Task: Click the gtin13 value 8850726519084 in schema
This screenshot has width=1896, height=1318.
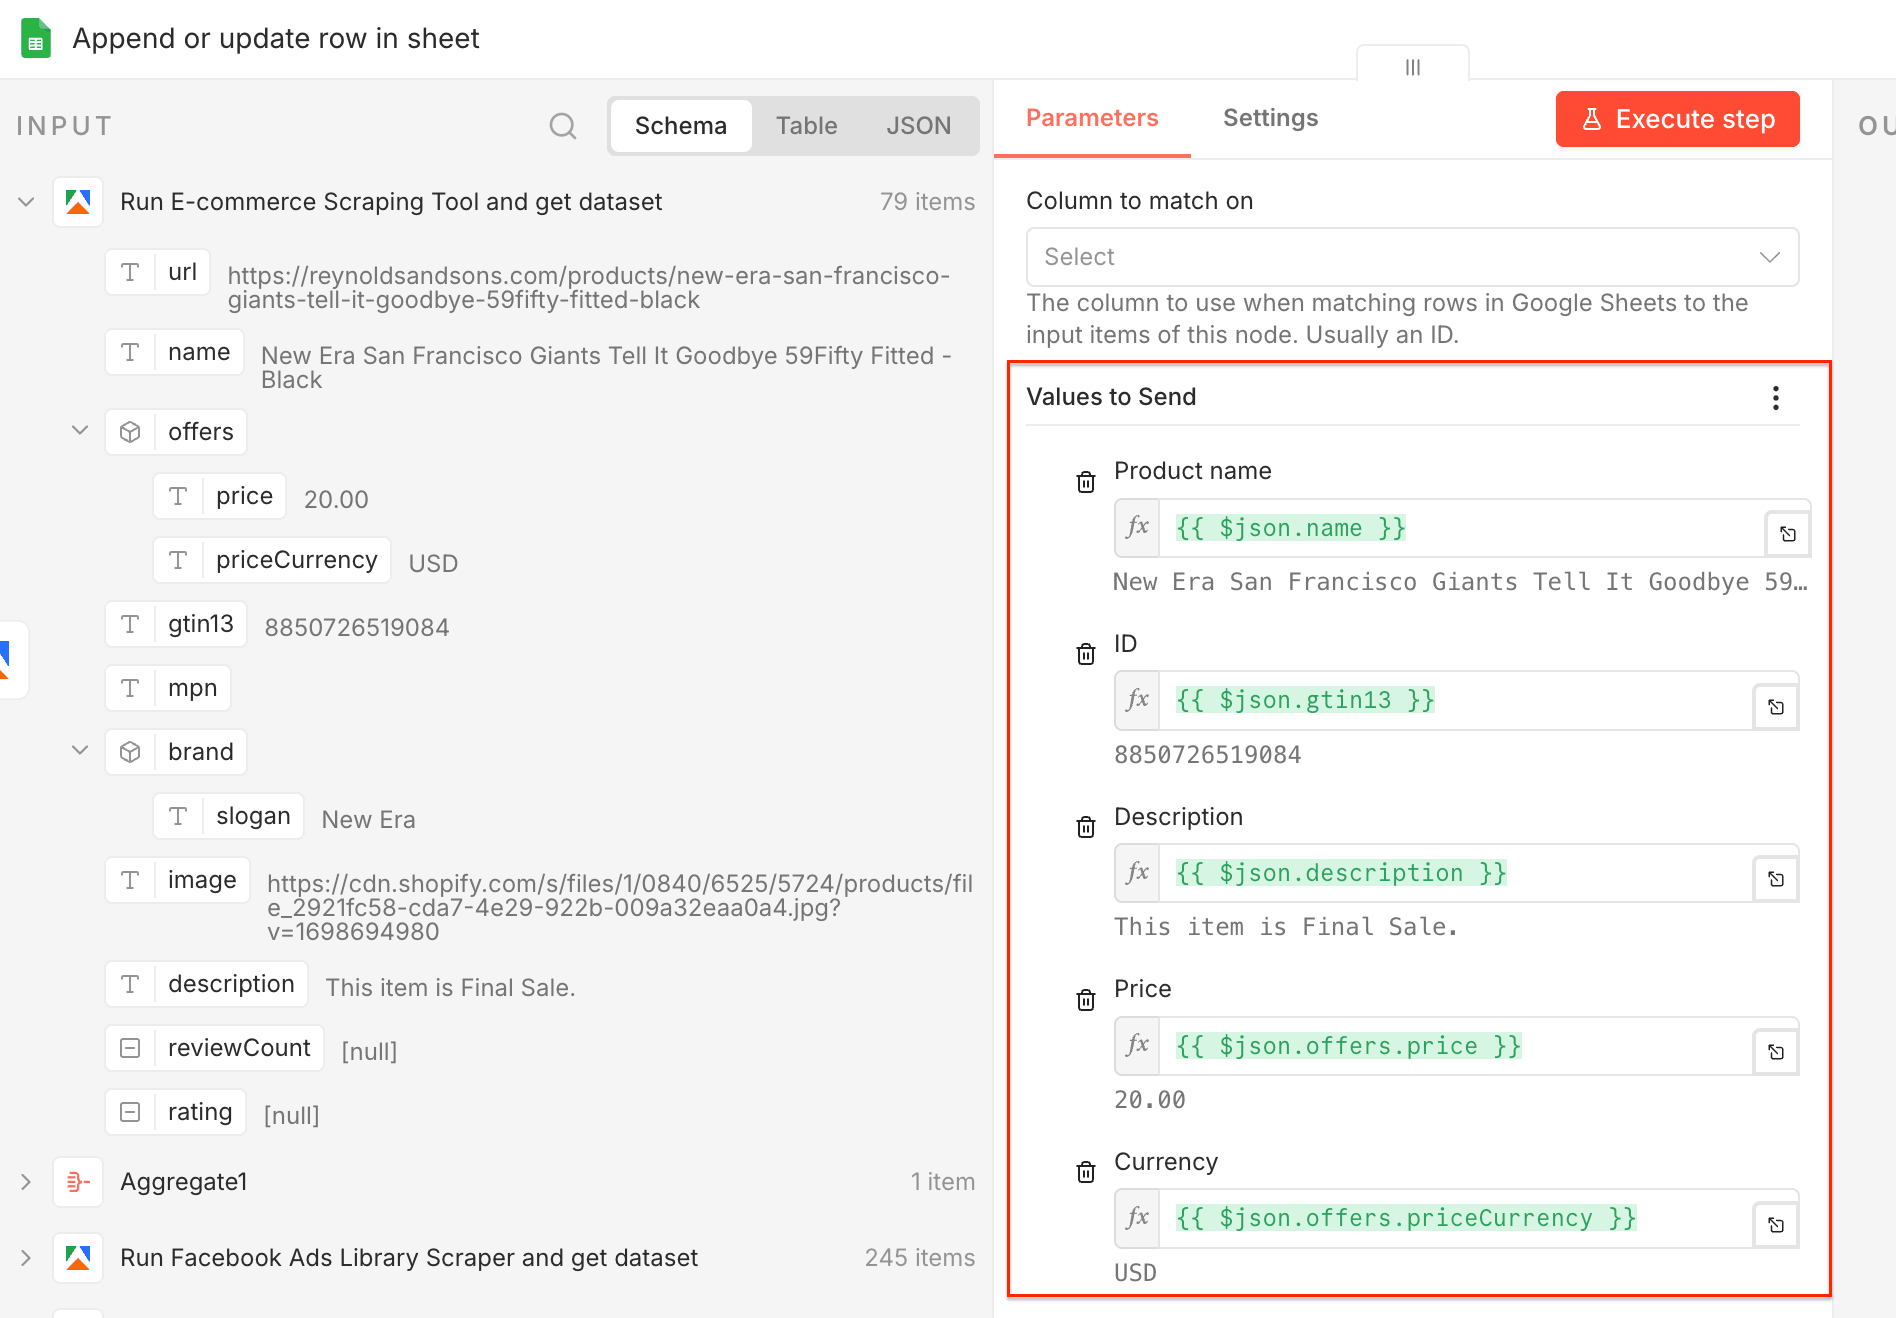Action: click(x=357, y=628)
